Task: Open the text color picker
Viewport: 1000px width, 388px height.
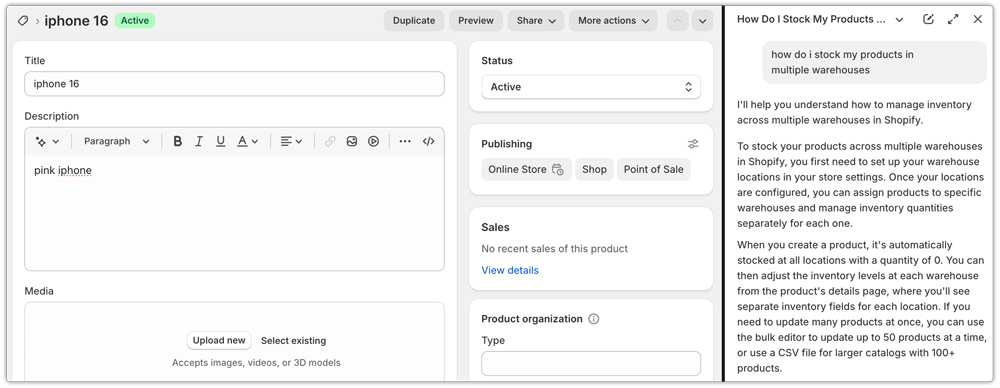Action: pos(247,141)
